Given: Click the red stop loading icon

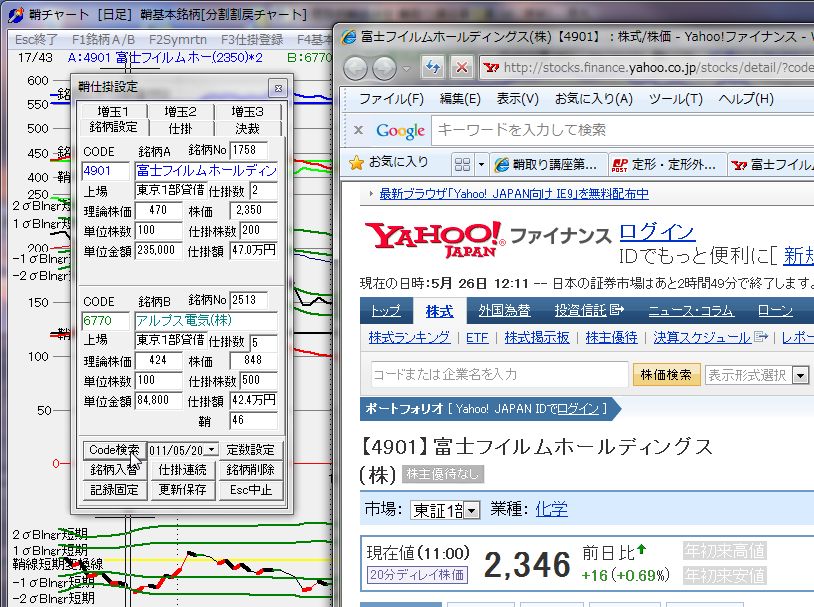Looking at the screenshot, I should point(462,67).
